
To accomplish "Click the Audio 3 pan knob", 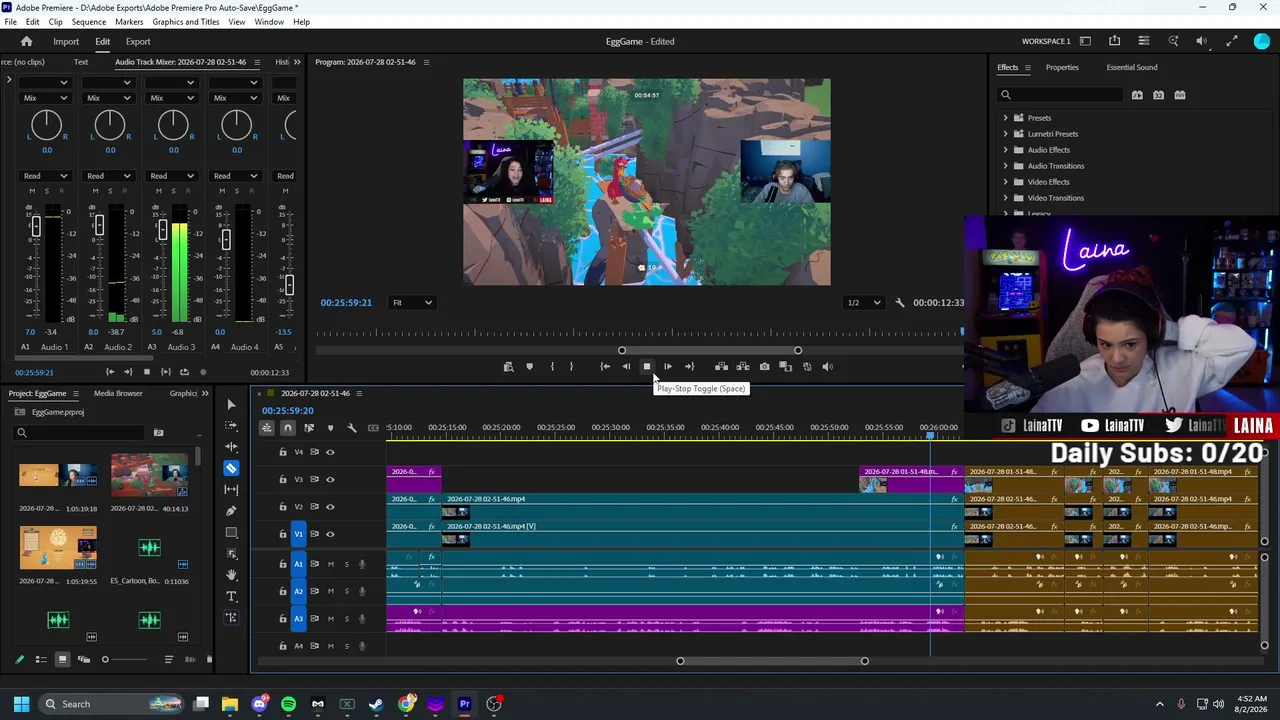I will pyautogui.click(x=173, y=125).
